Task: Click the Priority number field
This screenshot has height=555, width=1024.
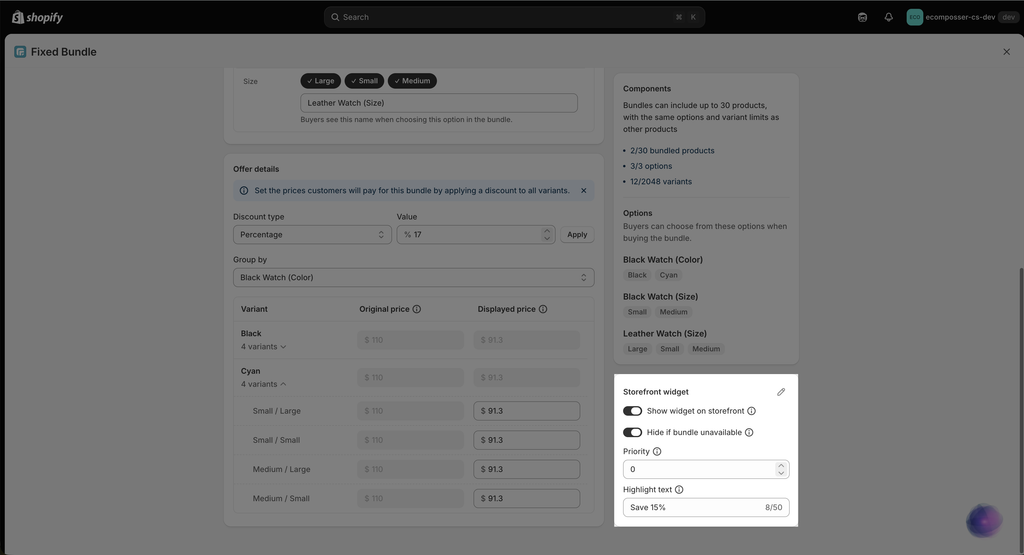Action: pyautogui.click(x=706, y=469)
